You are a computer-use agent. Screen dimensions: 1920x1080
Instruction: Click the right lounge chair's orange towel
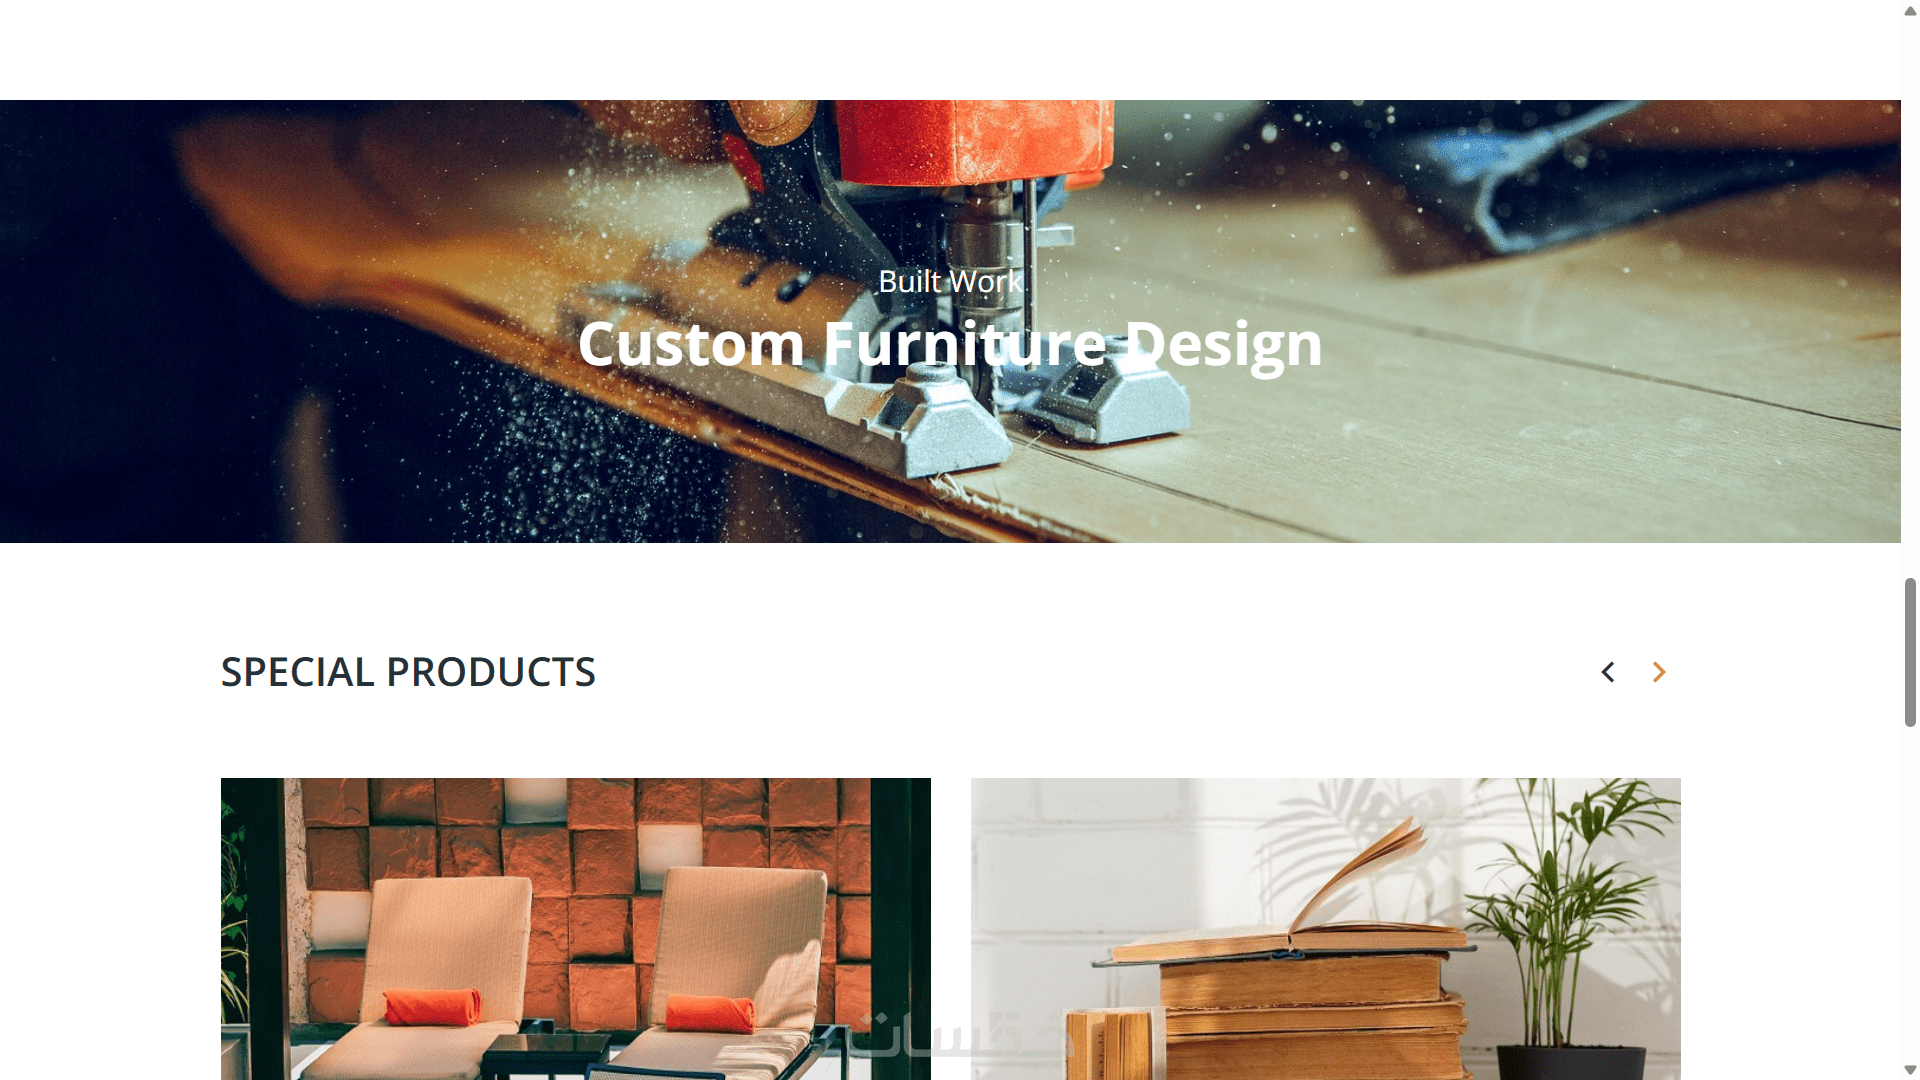[x=711, y=1012]
